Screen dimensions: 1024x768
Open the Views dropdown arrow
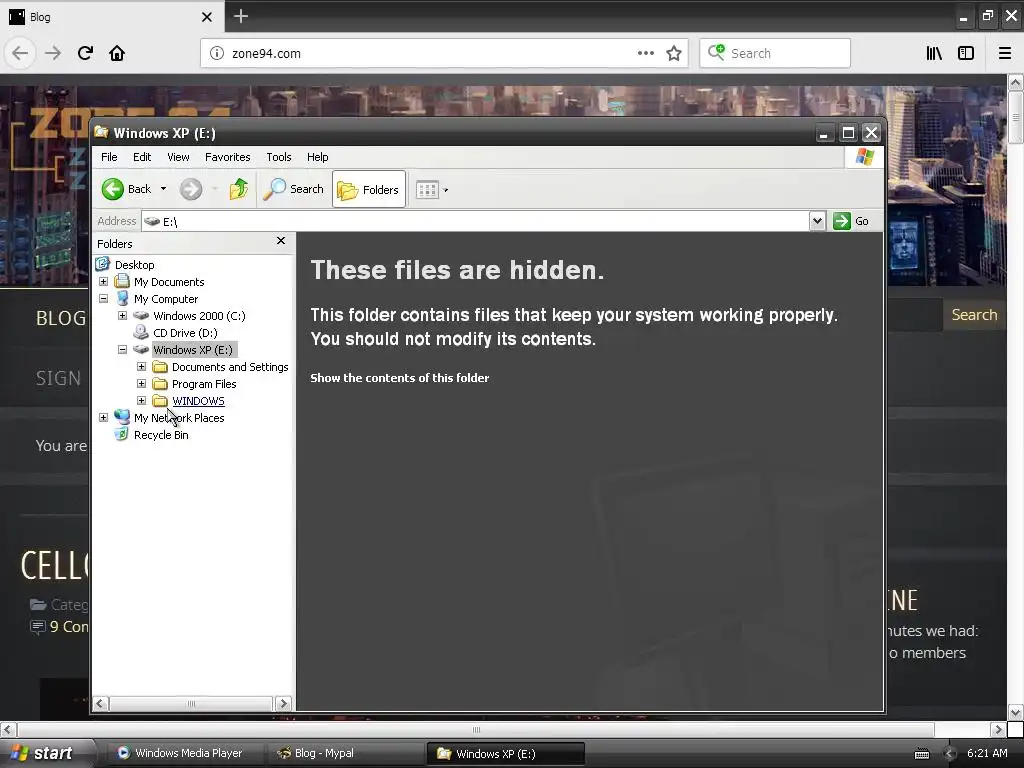click(446, 191)
